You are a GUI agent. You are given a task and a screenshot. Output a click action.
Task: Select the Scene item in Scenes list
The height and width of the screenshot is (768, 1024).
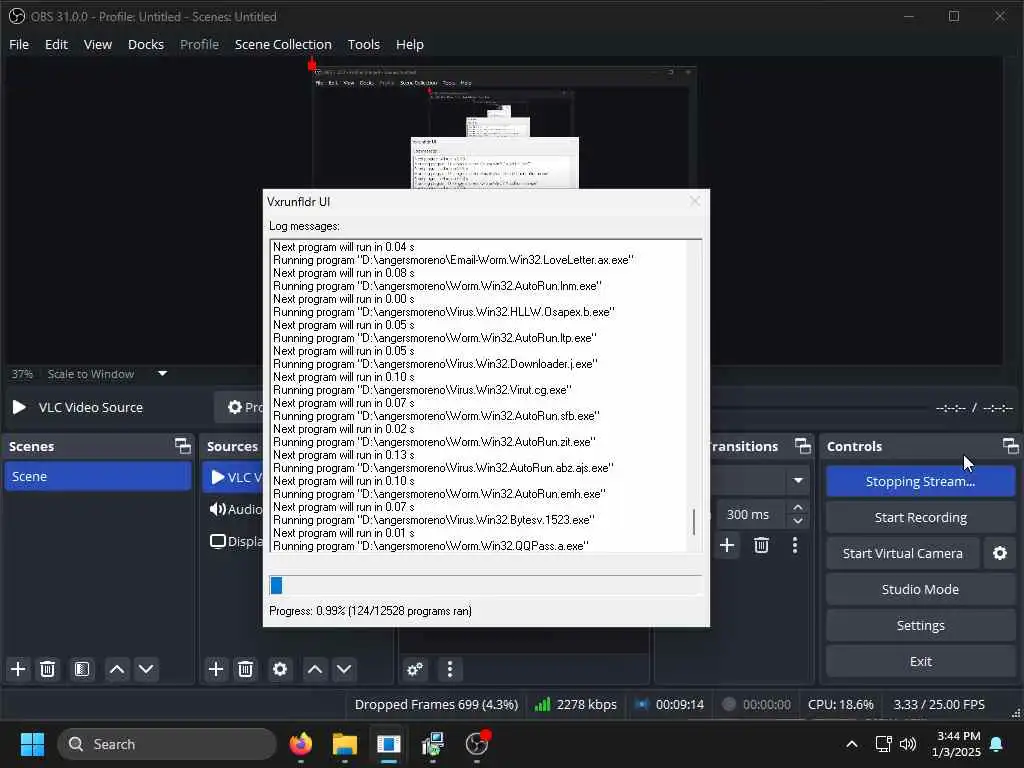tap(98, 476)
